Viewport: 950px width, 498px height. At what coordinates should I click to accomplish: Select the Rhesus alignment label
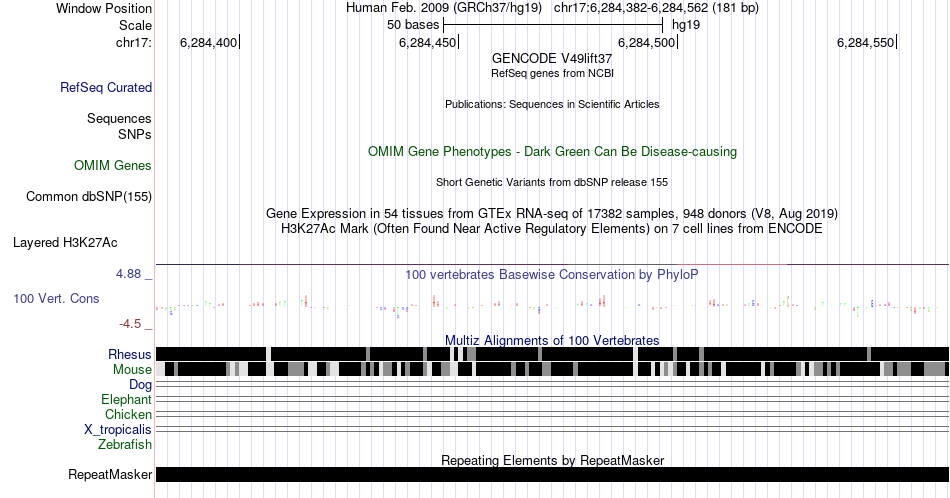(x=130, y=354)
